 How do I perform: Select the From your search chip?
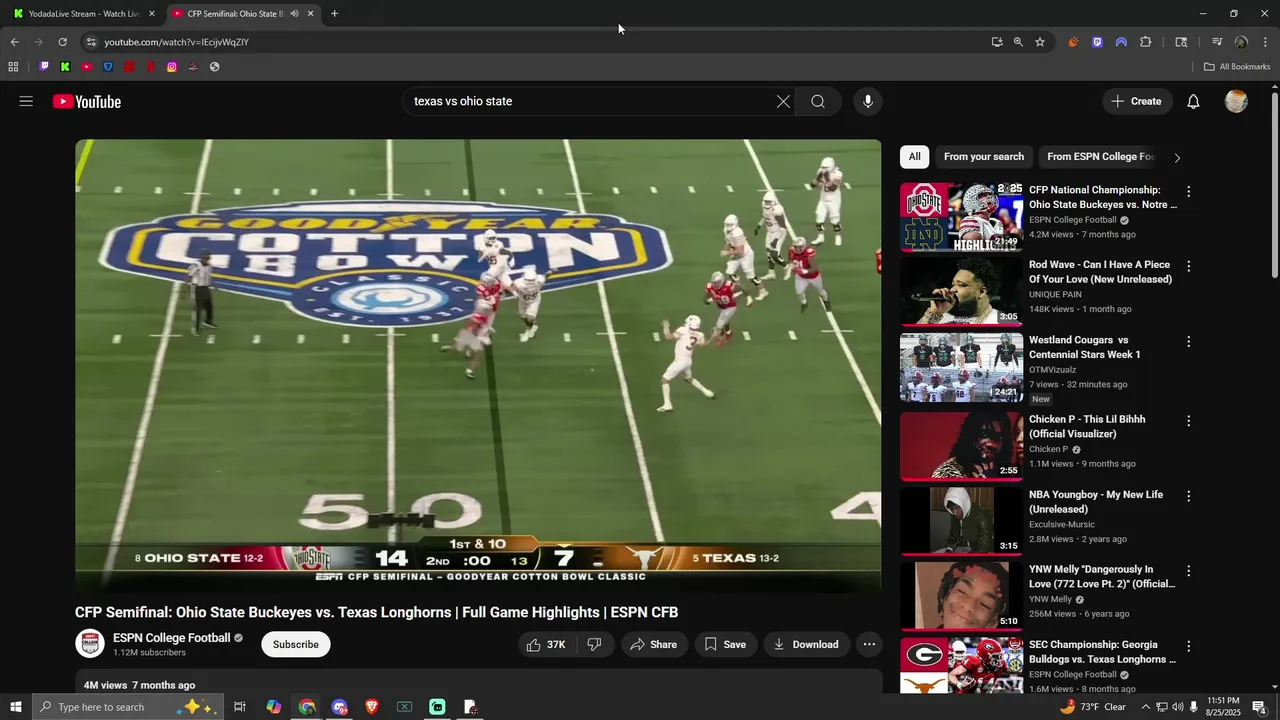point(984,157)
